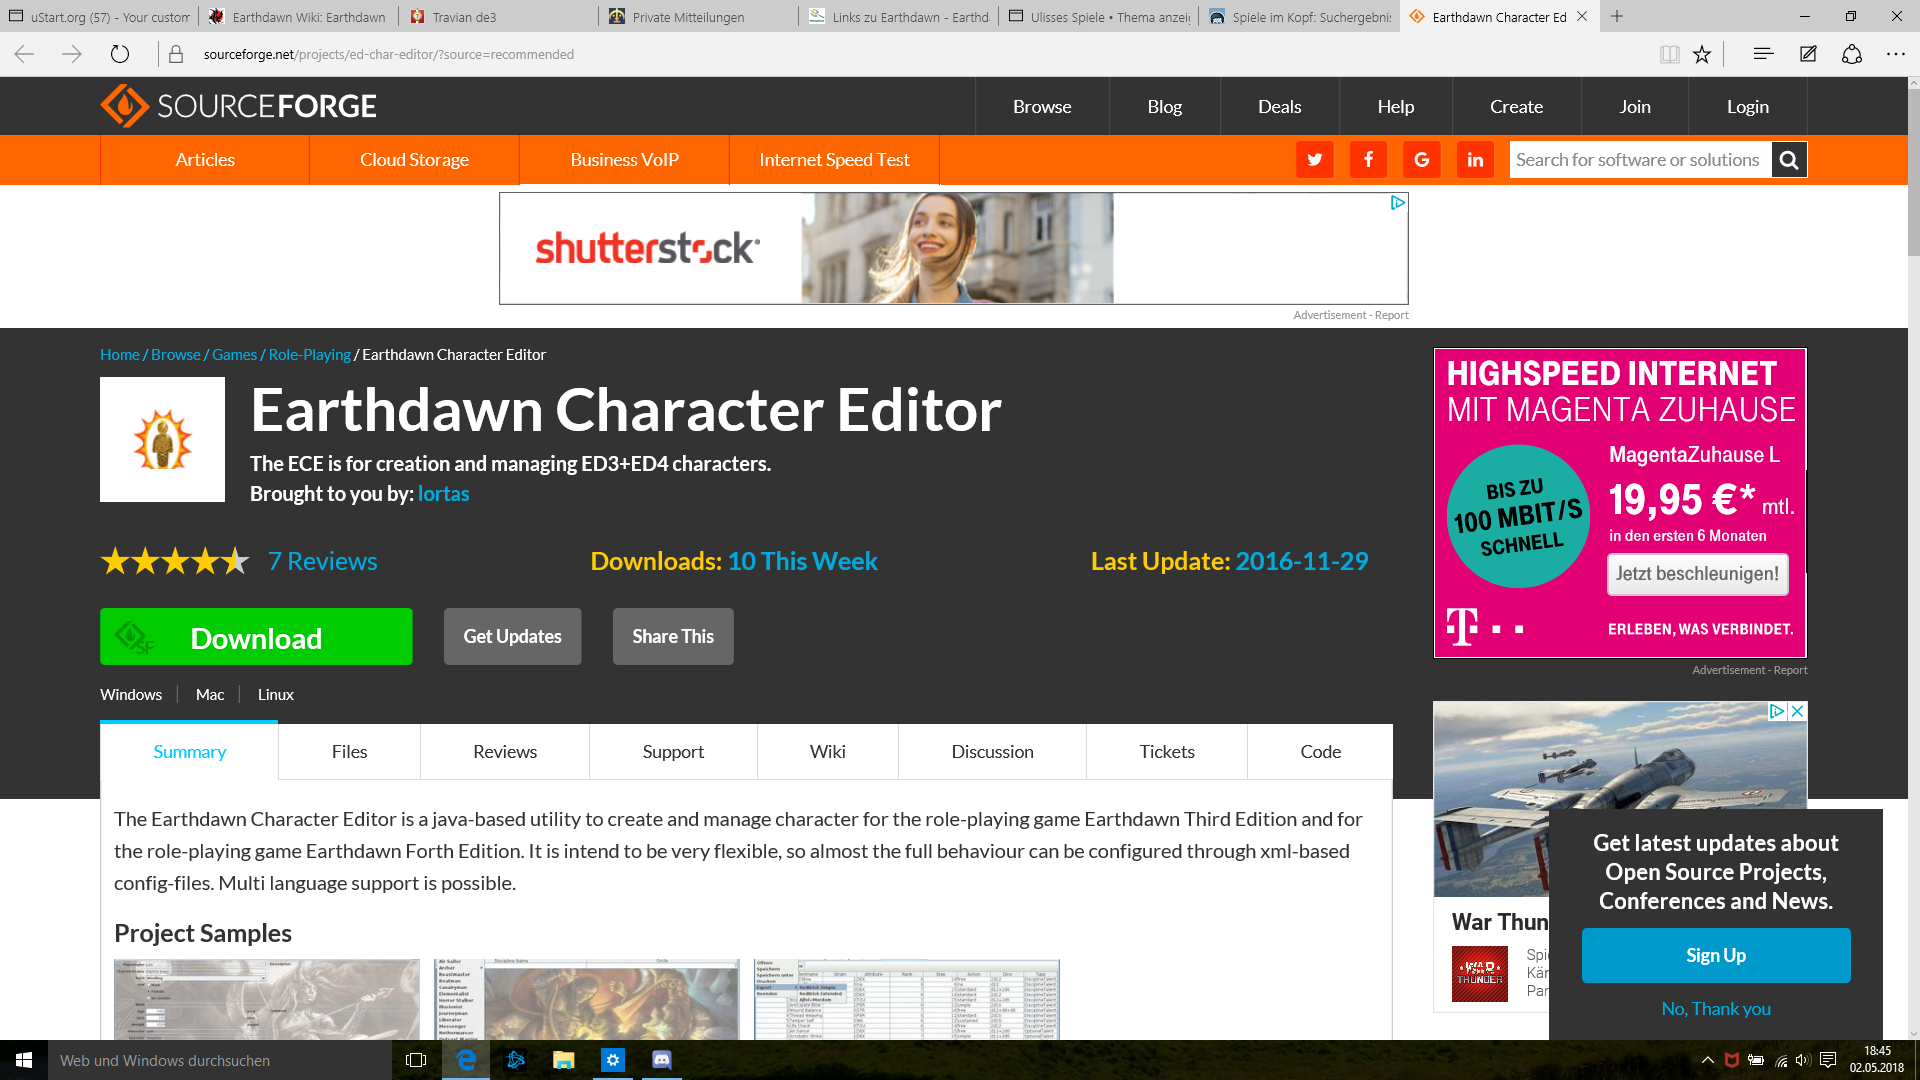Open Task View in taskbar
The image size is (1920, 1080).
coord(416,1060)
